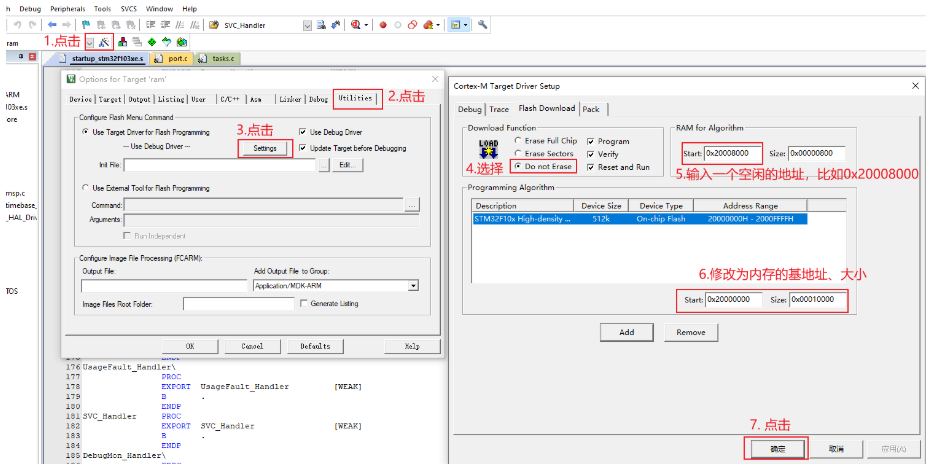Screen dimensions: 927x467
Task: Click the Undo toolbar icon
Action: point(18,25)
